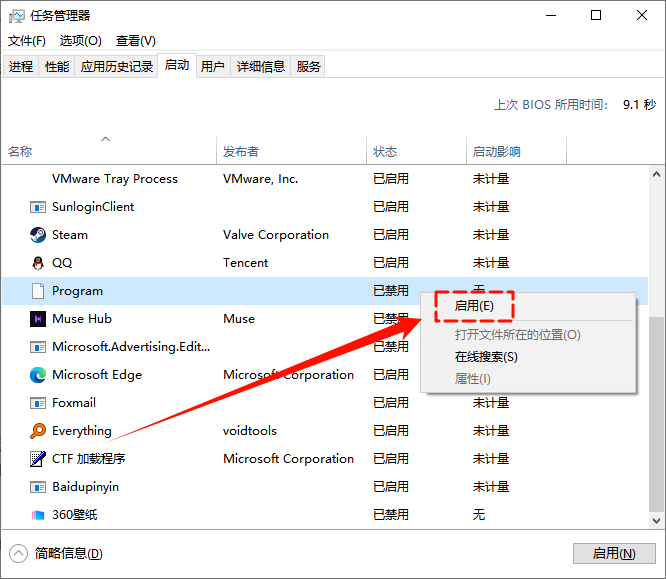Screen dimensions: 666x579
Task: Select the Steam name text
Action: [x=70, y=235]
